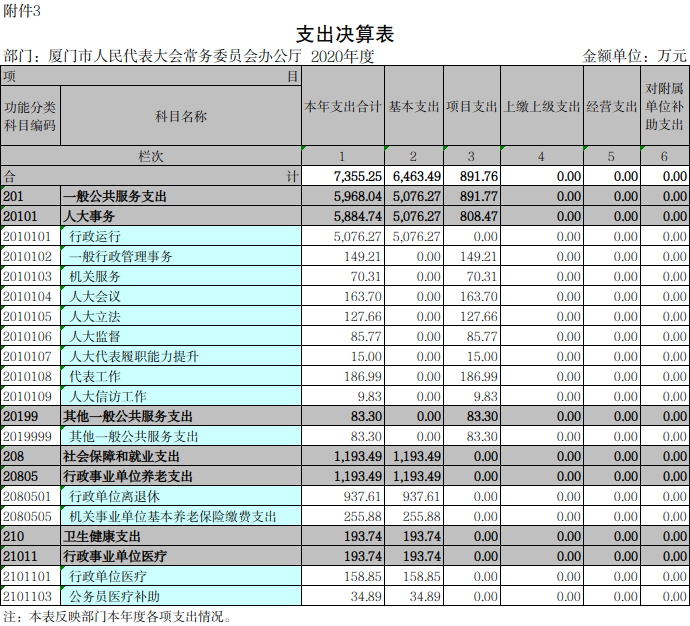Viewport: 690px width, 626px height.
Task: Click the 基本支出 column header
Action: 414,106
